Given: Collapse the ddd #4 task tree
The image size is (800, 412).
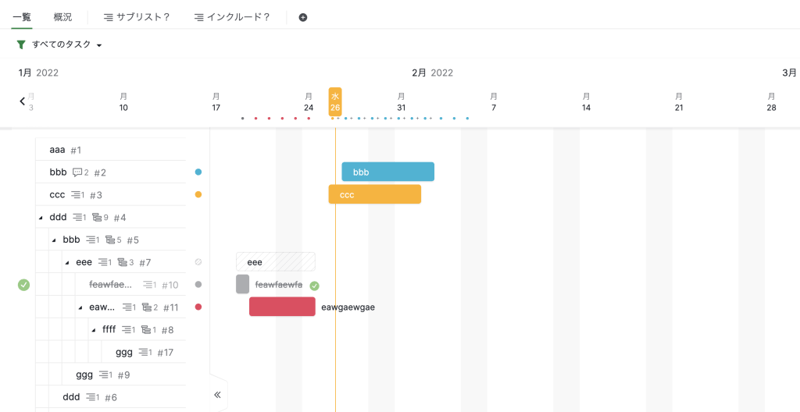Looking at the screenshot, I should [41, 217].
